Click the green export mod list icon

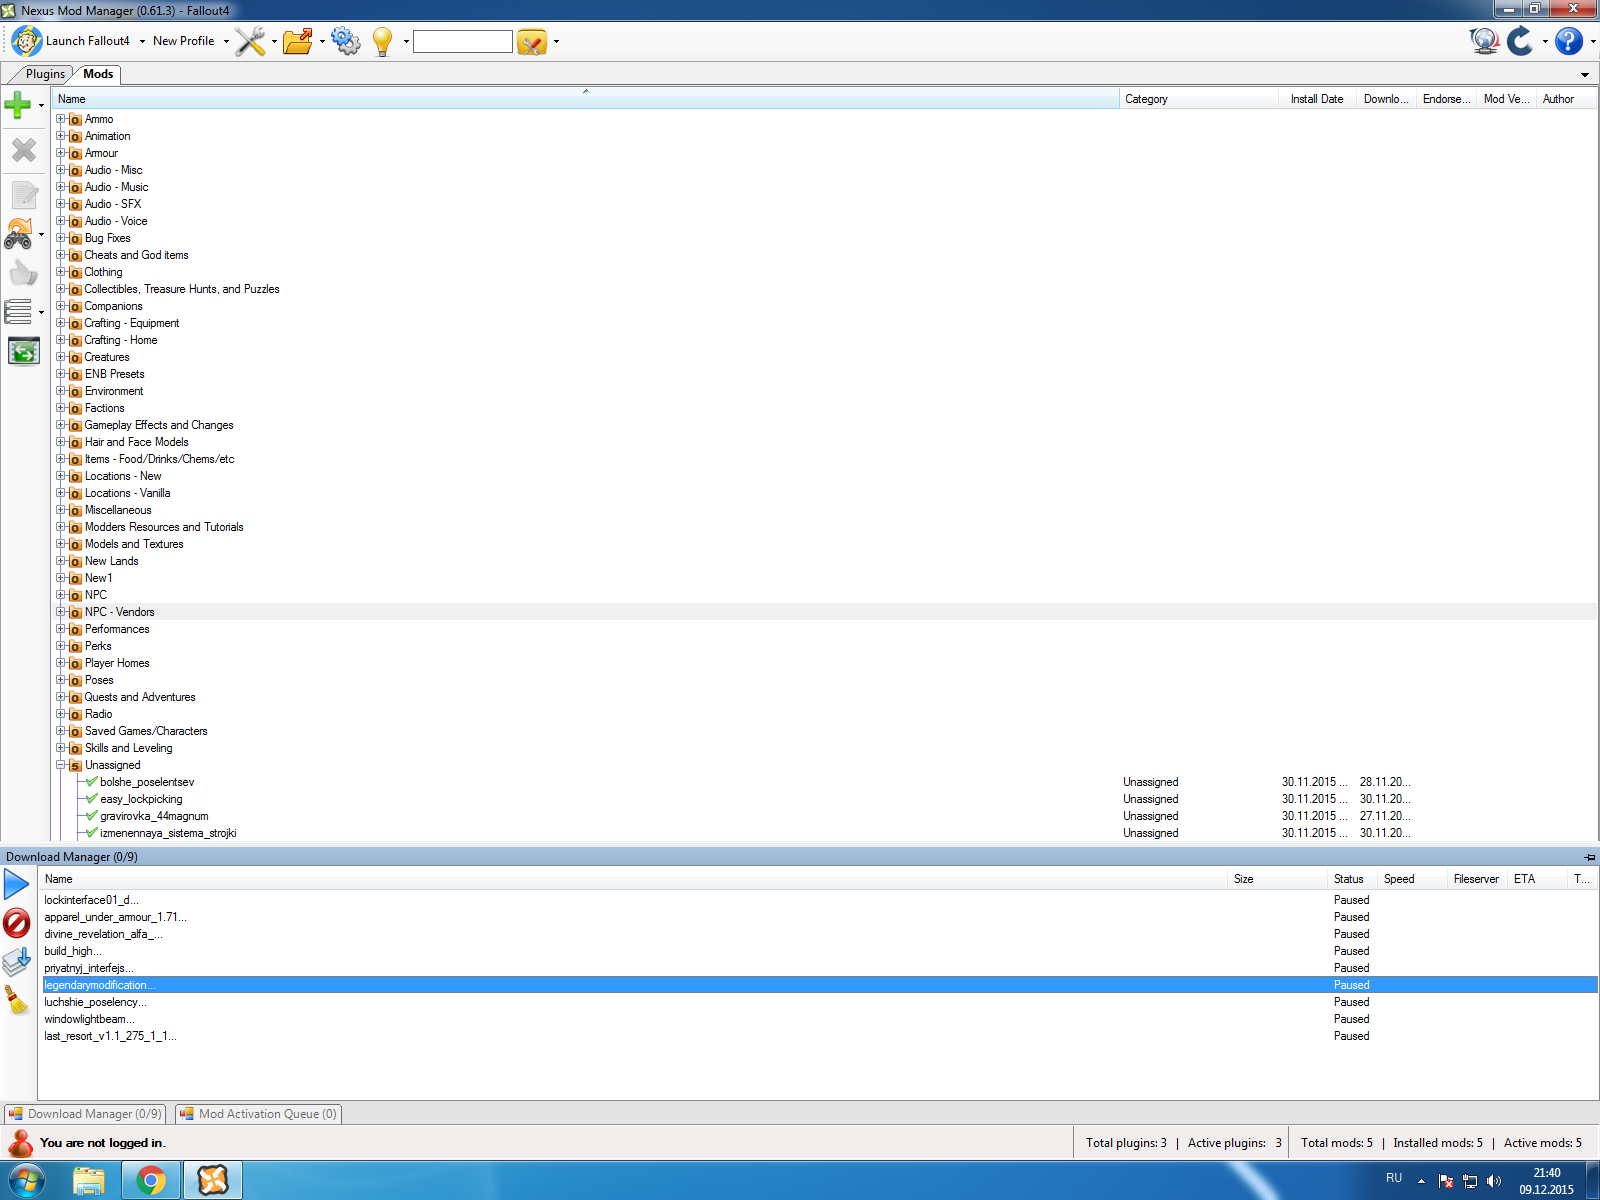click(x=23, y=351)
